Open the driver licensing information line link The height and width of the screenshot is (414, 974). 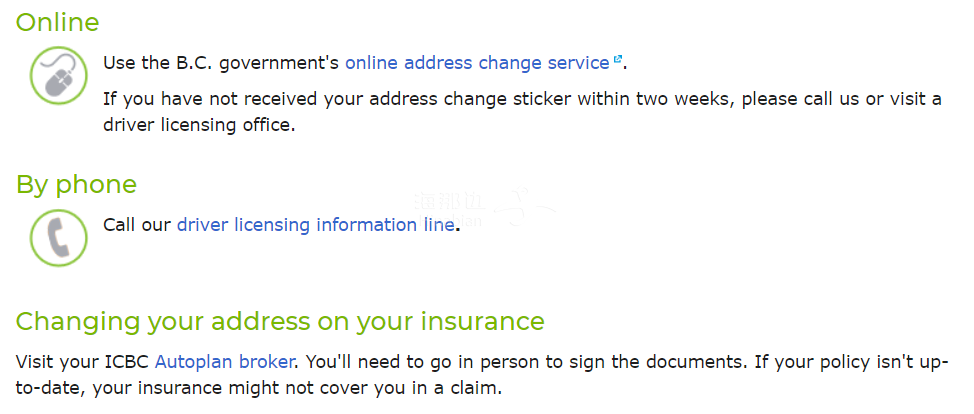click(x=315, y=225)
